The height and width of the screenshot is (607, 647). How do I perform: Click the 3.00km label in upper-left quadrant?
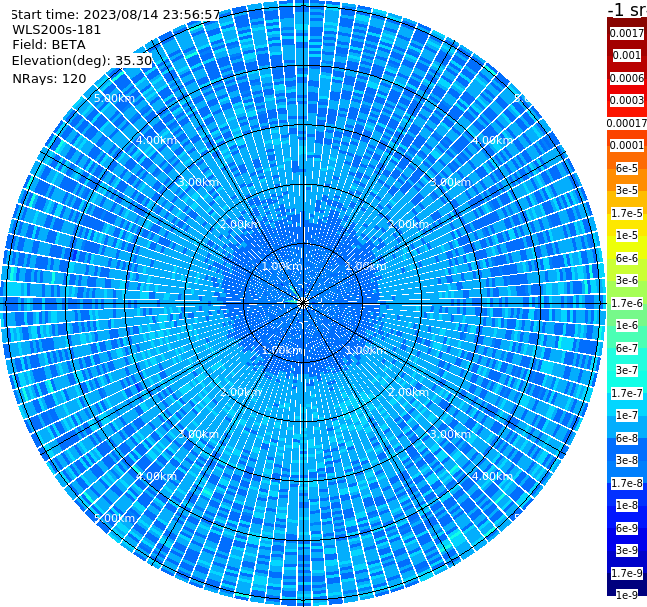[x=198, y=182]
